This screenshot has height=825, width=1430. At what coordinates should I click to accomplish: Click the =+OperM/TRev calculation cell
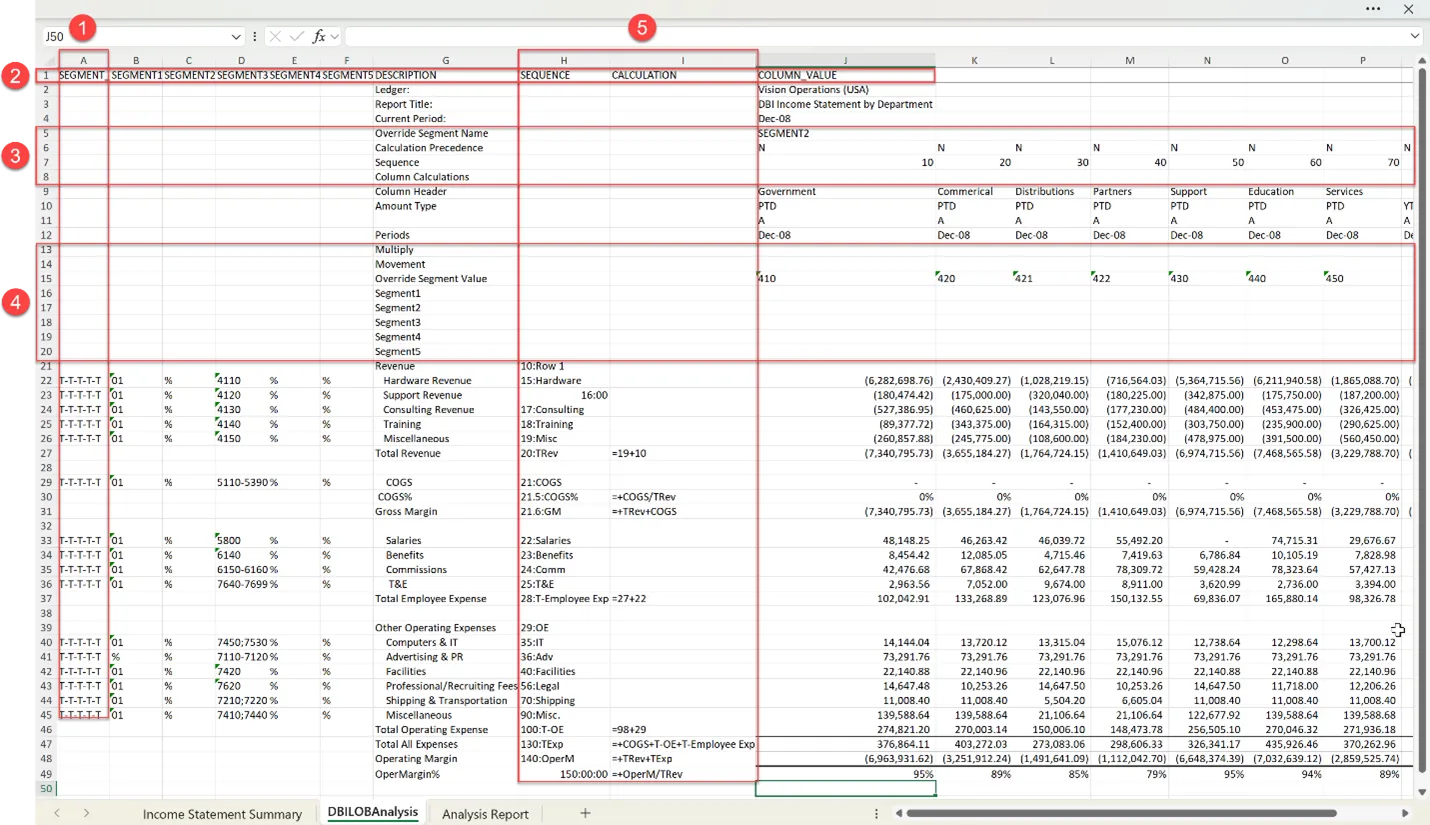(x=683, y=773)
